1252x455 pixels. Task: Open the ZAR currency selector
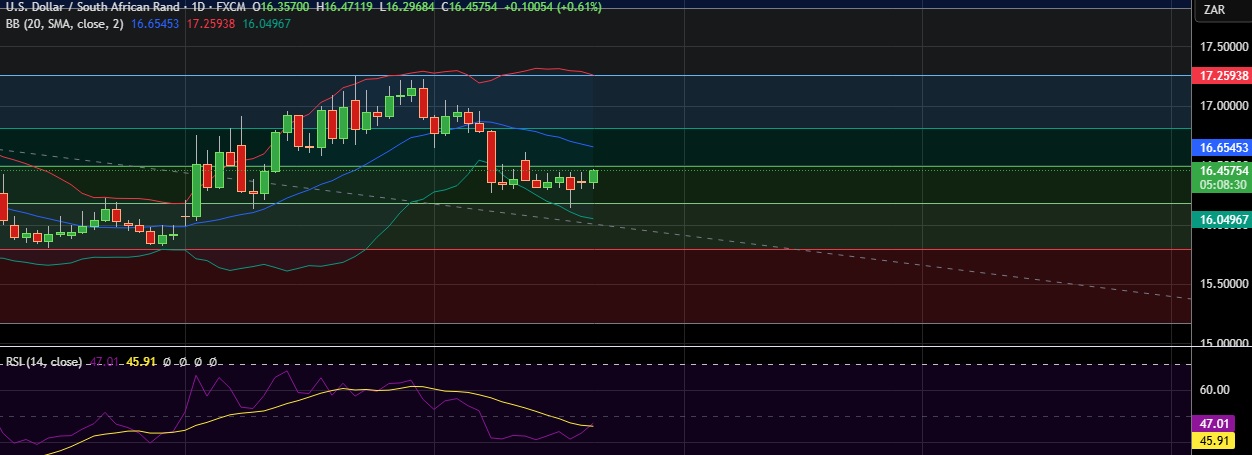(x=1215, y=10)
